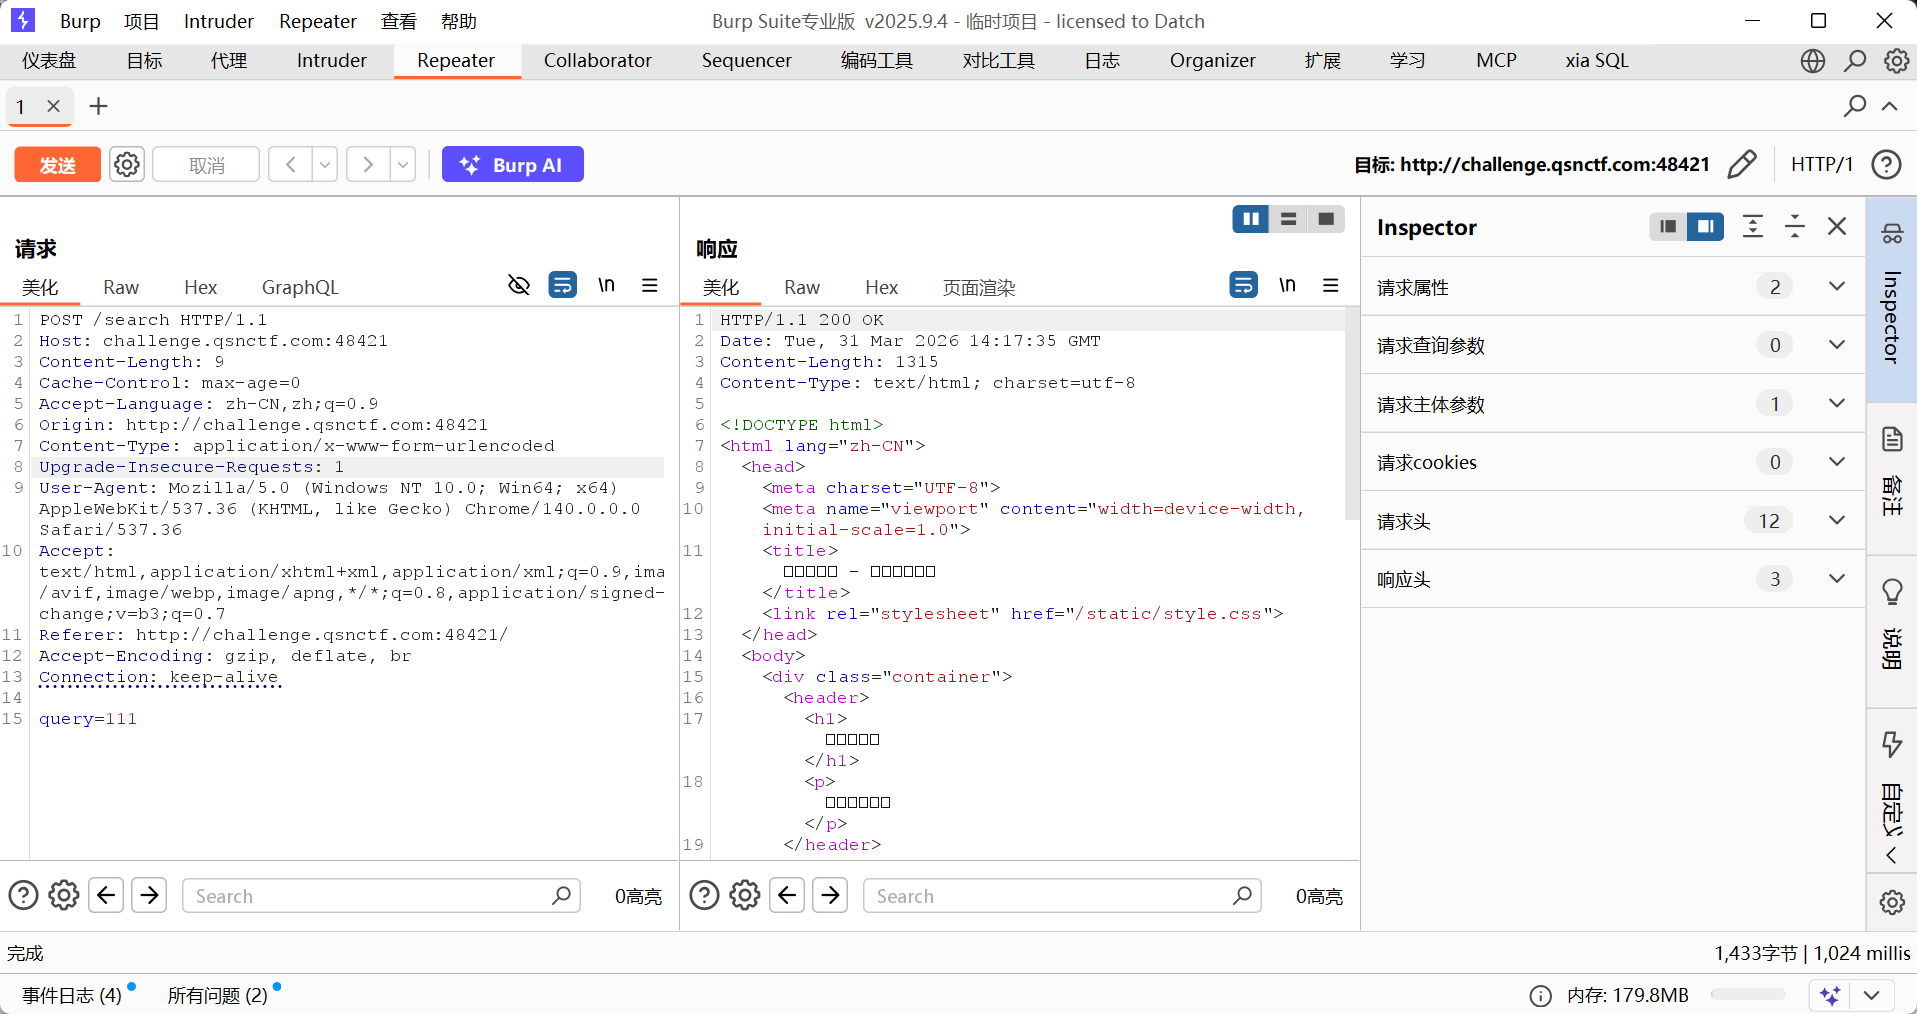Open the history forward dropdown arrow

pos(402,164)
